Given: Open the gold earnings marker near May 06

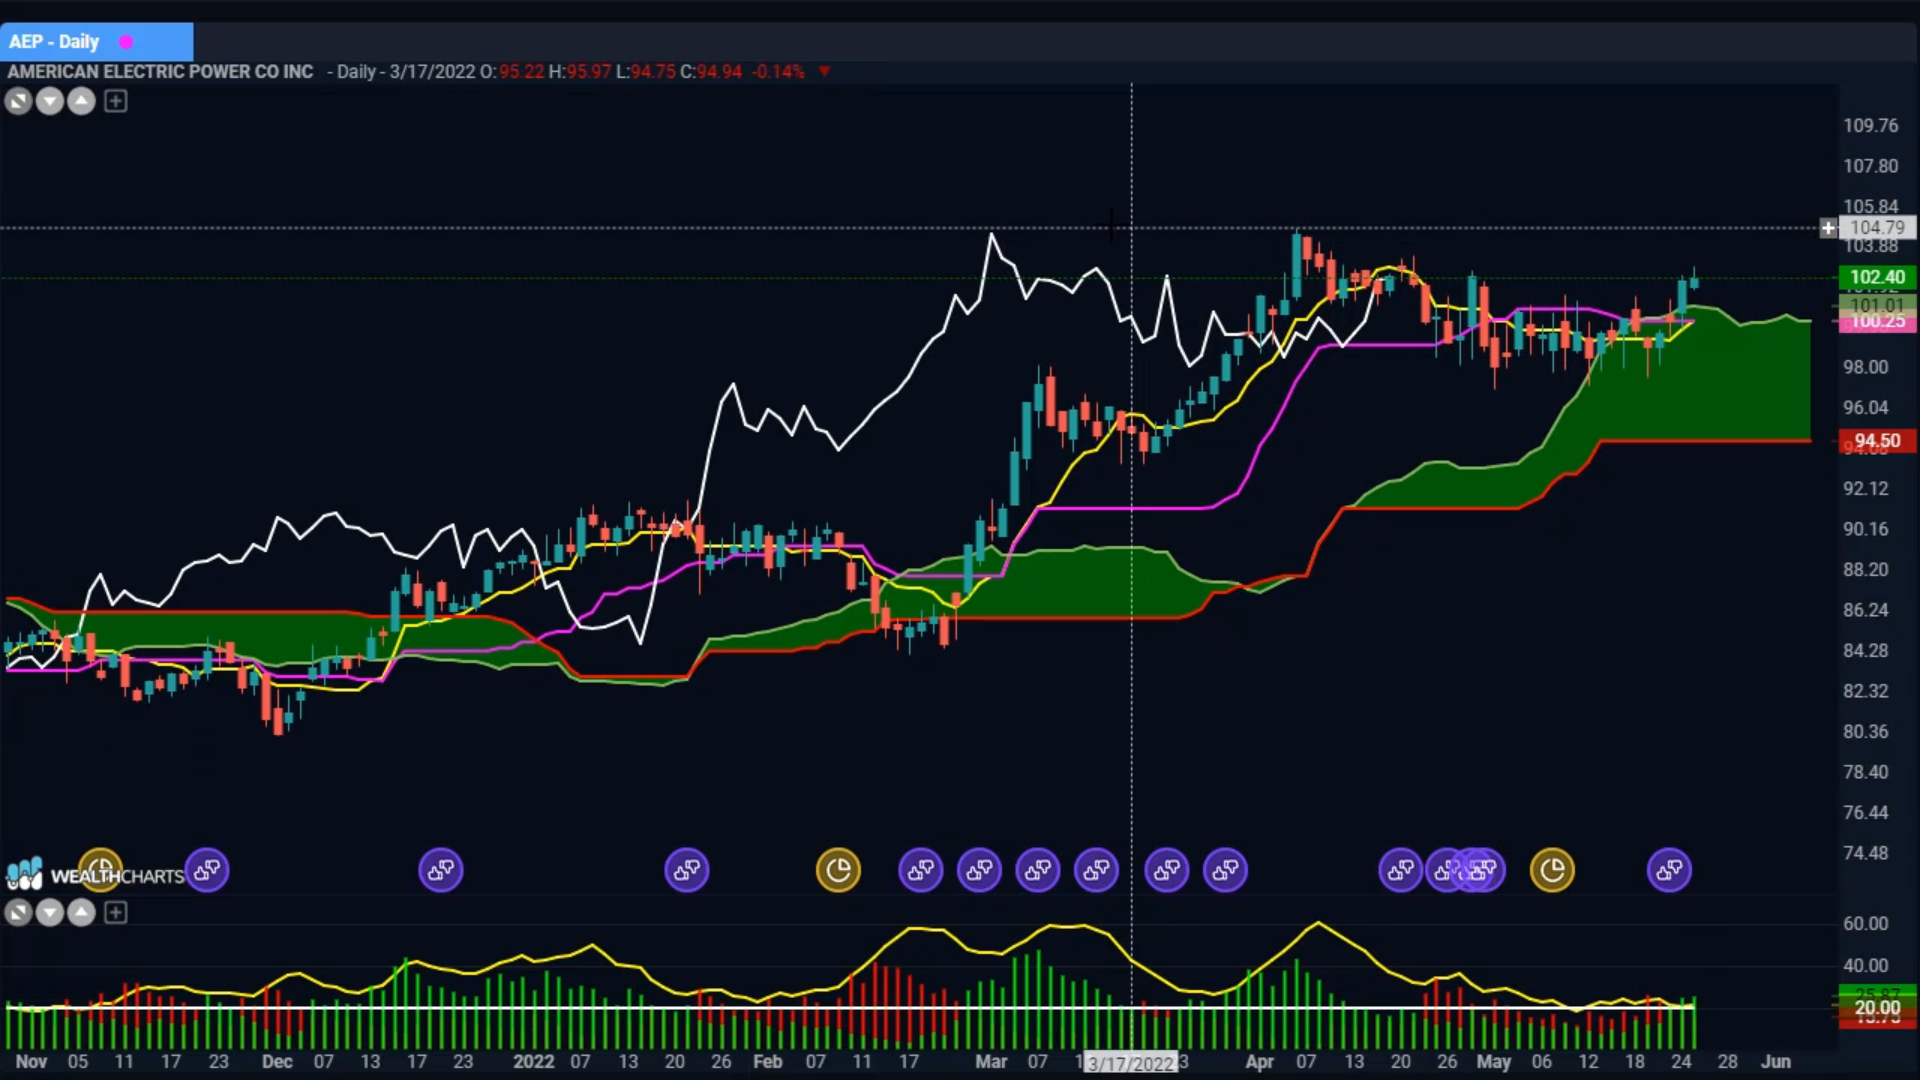Looking at the screenshot, I should pos(1553,870).
